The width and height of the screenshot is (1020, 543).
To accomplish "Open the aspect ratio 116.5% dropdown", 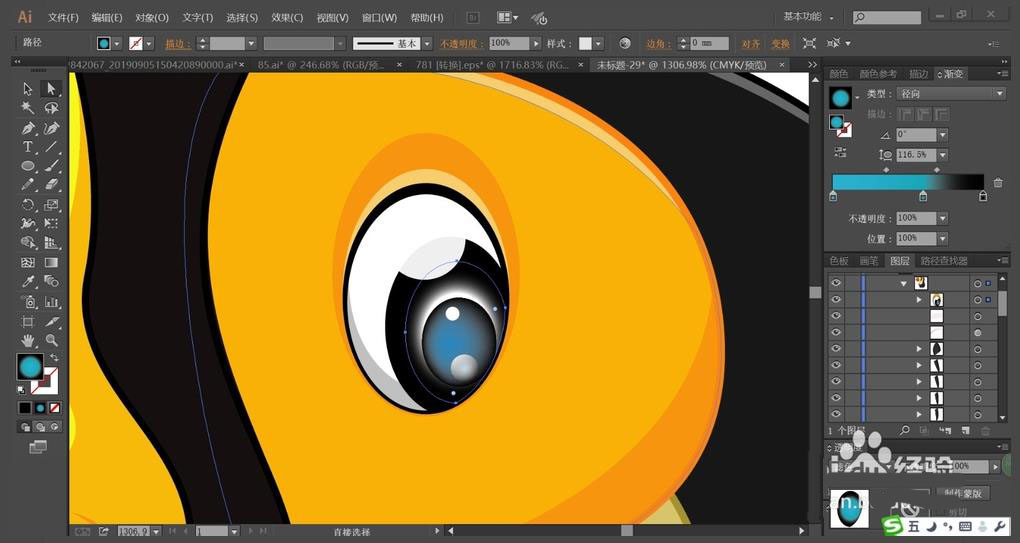I will pyautogui.click(x=943, y=155).
